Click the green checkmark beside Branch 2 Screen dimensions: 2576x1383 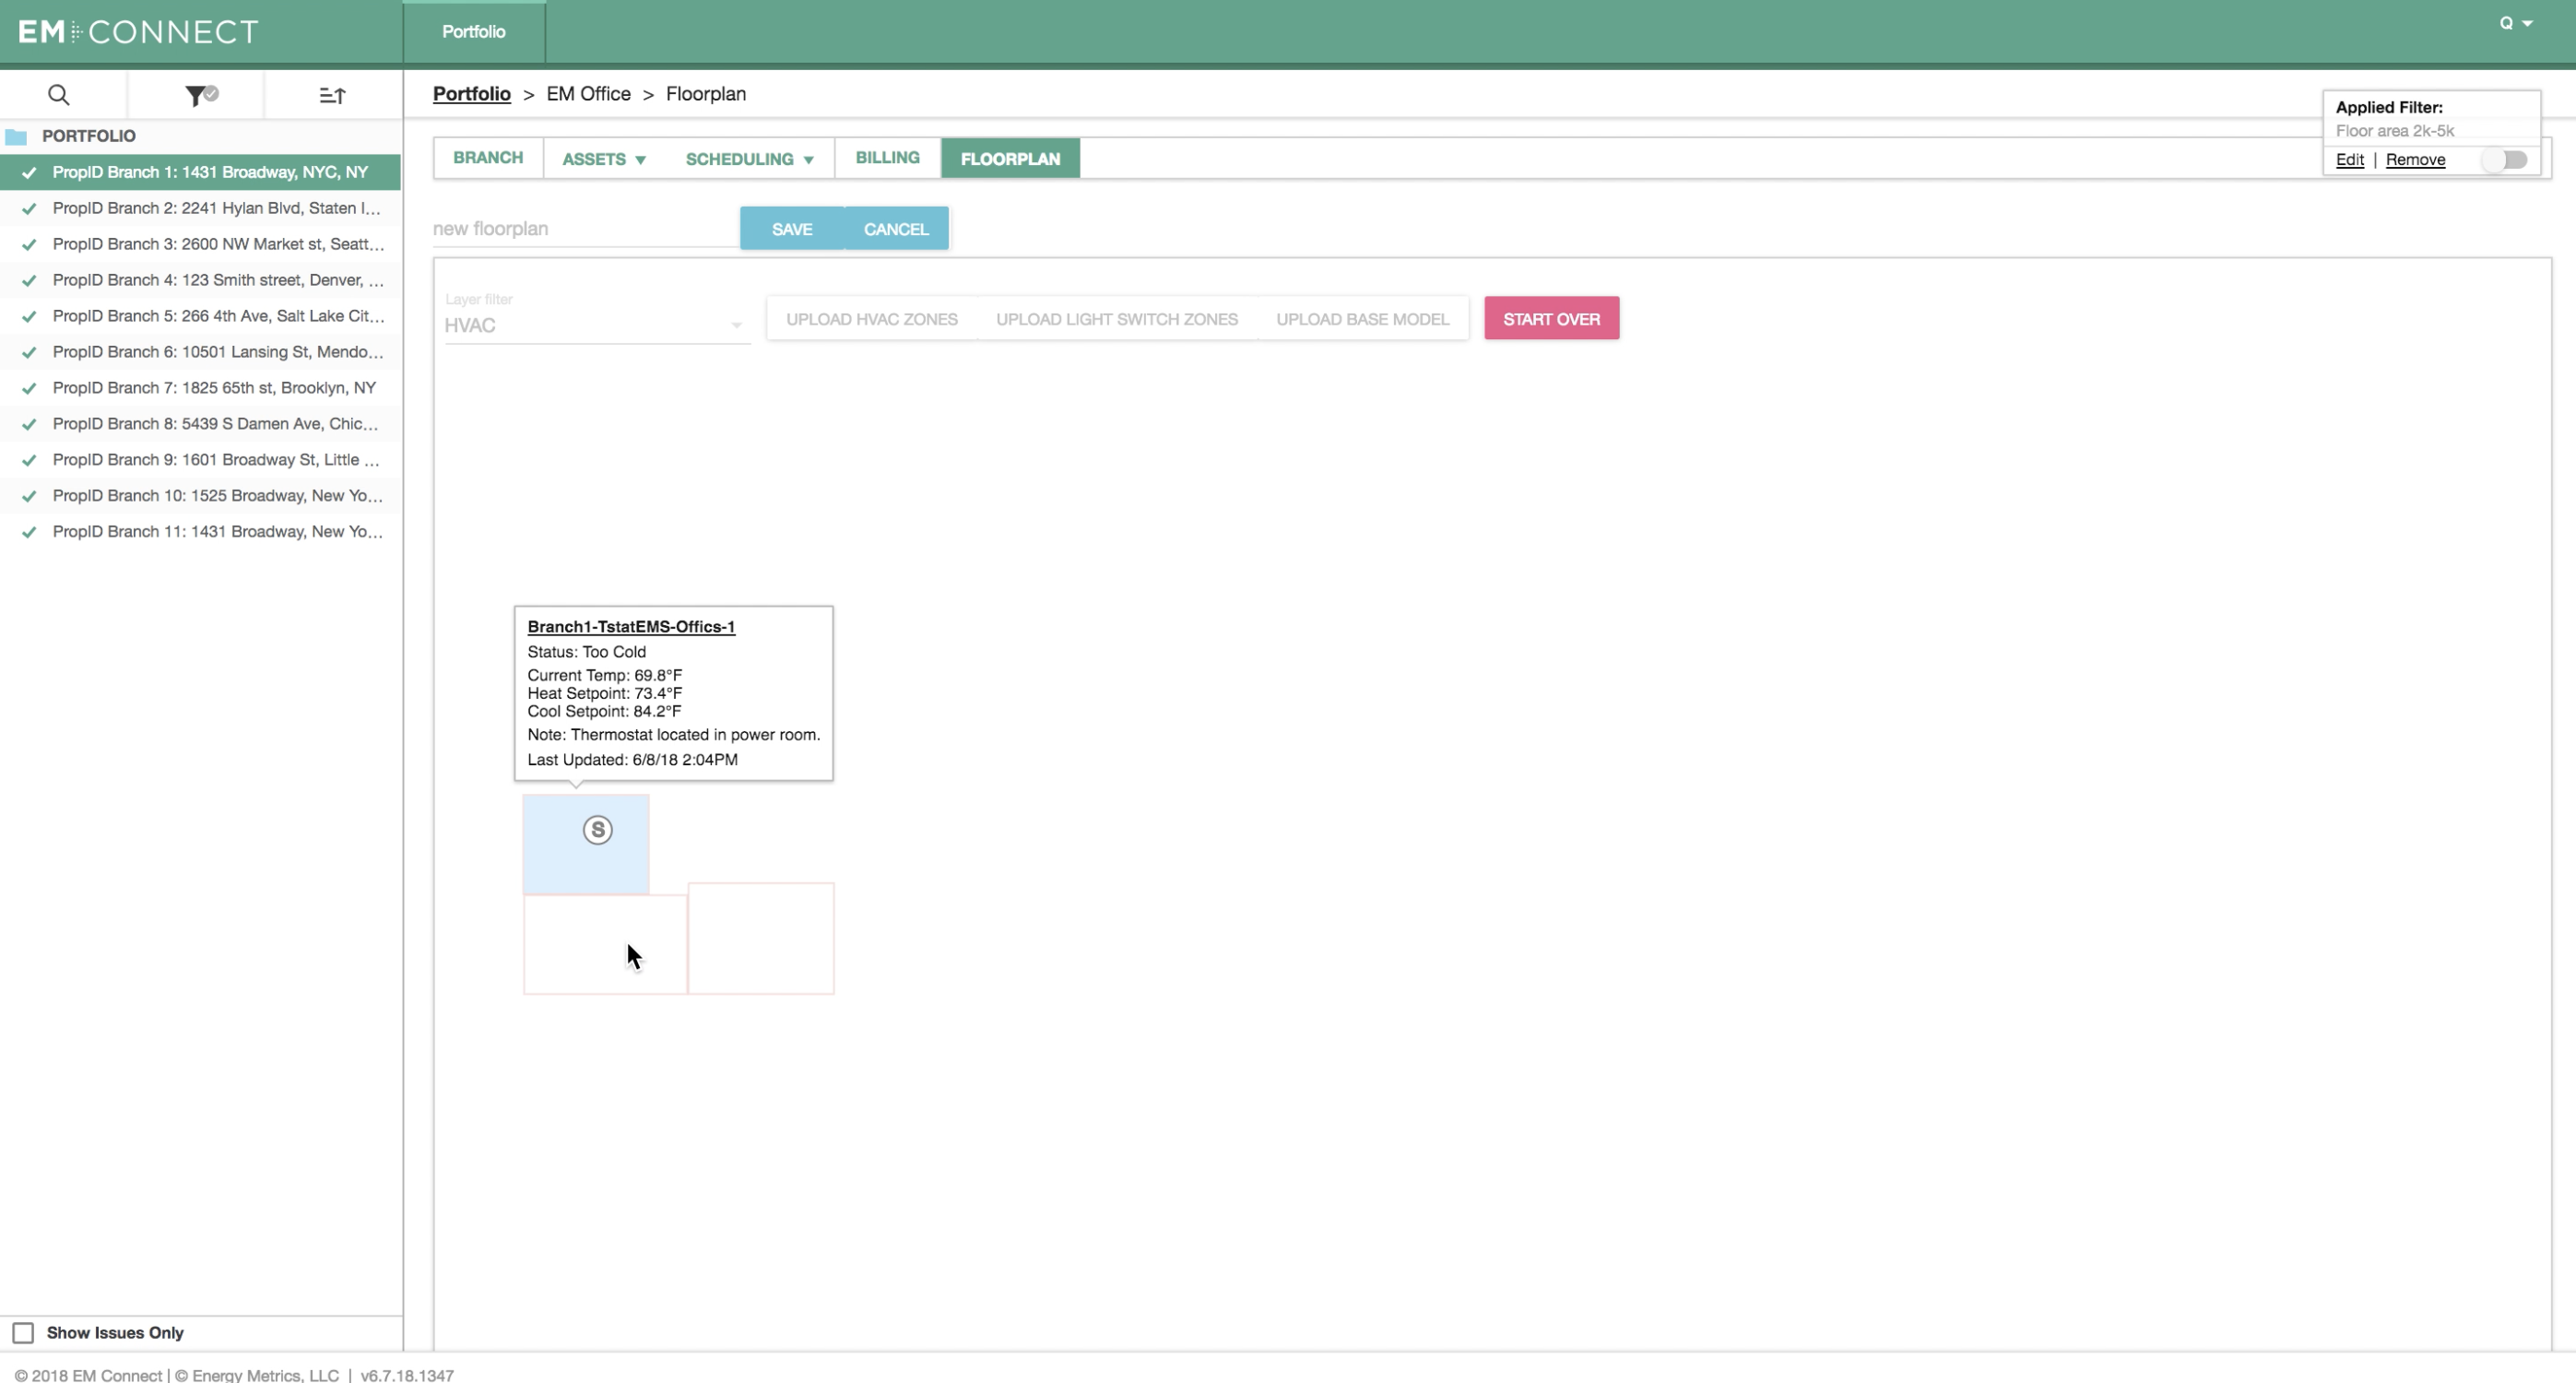(x=29, y=208)
